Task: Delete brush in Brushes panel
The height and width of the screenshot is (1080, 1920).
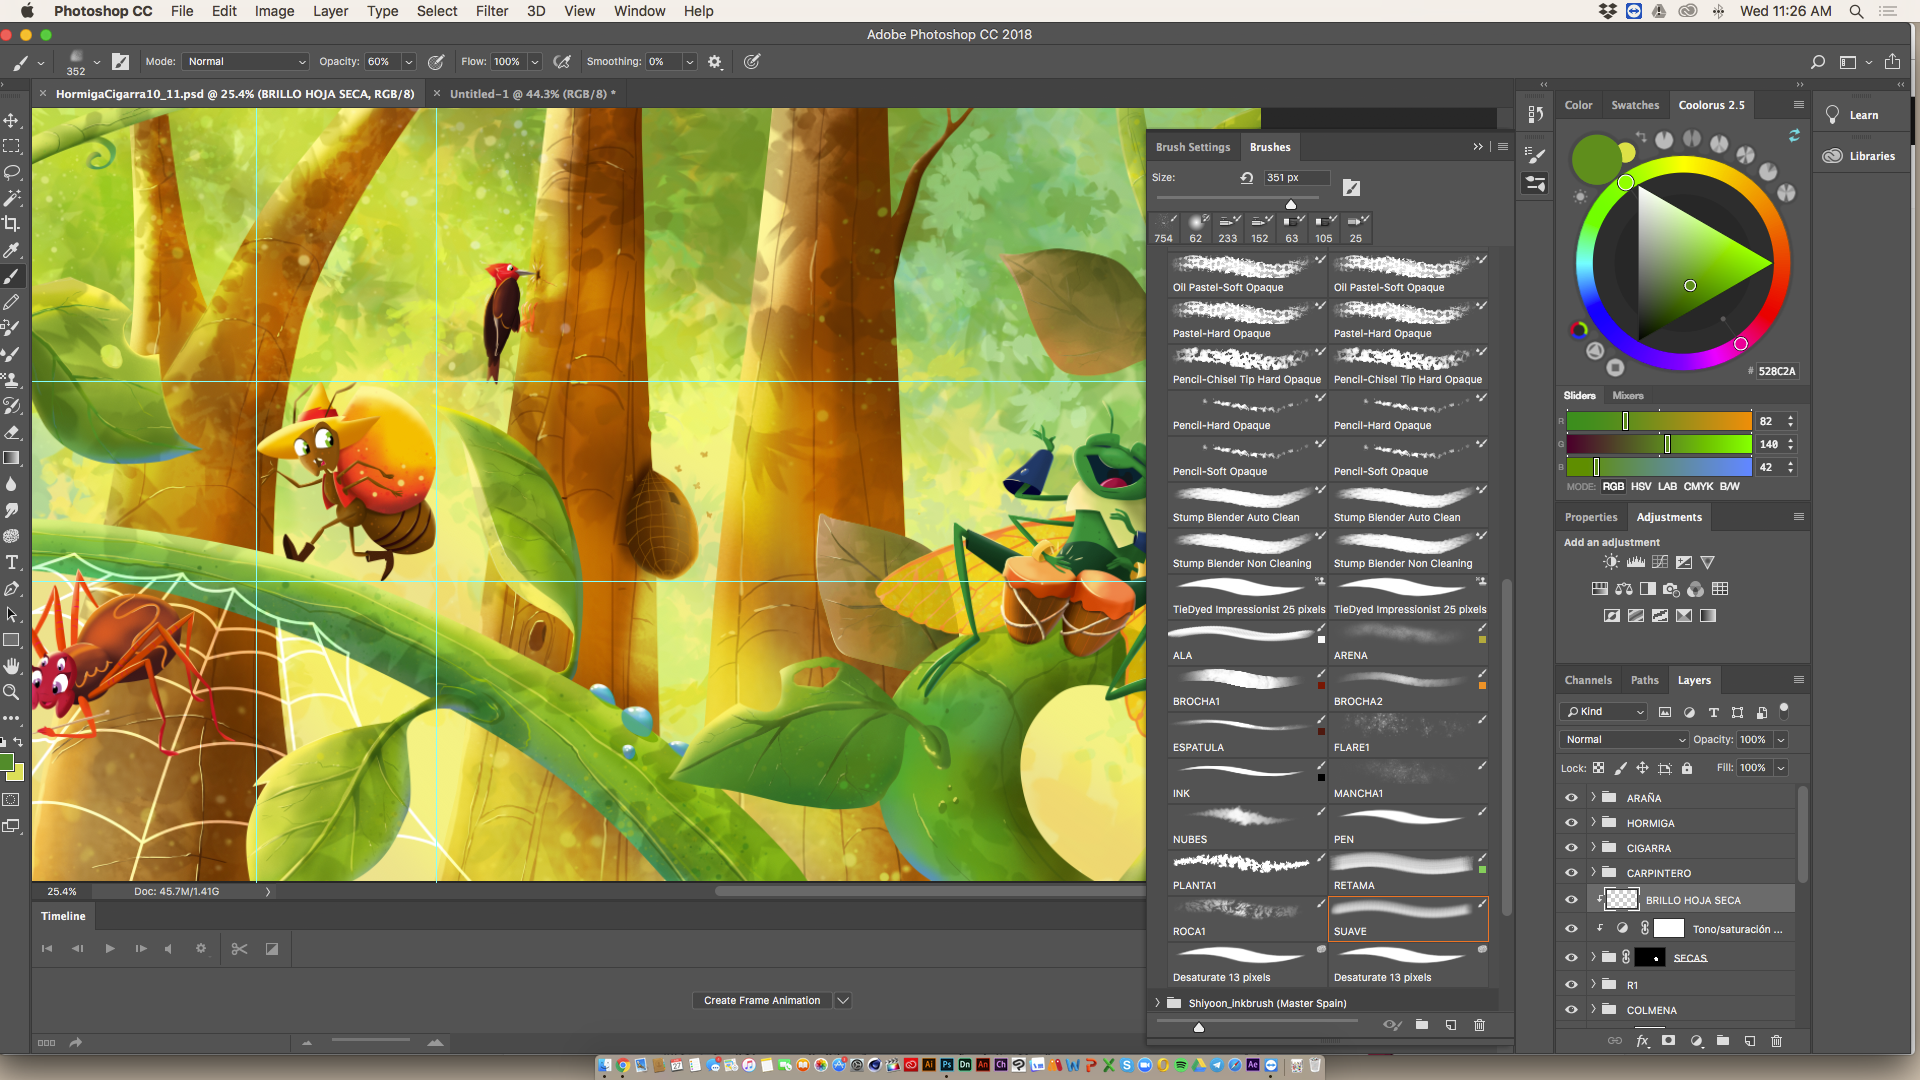Action: tap(1480, 1025)
